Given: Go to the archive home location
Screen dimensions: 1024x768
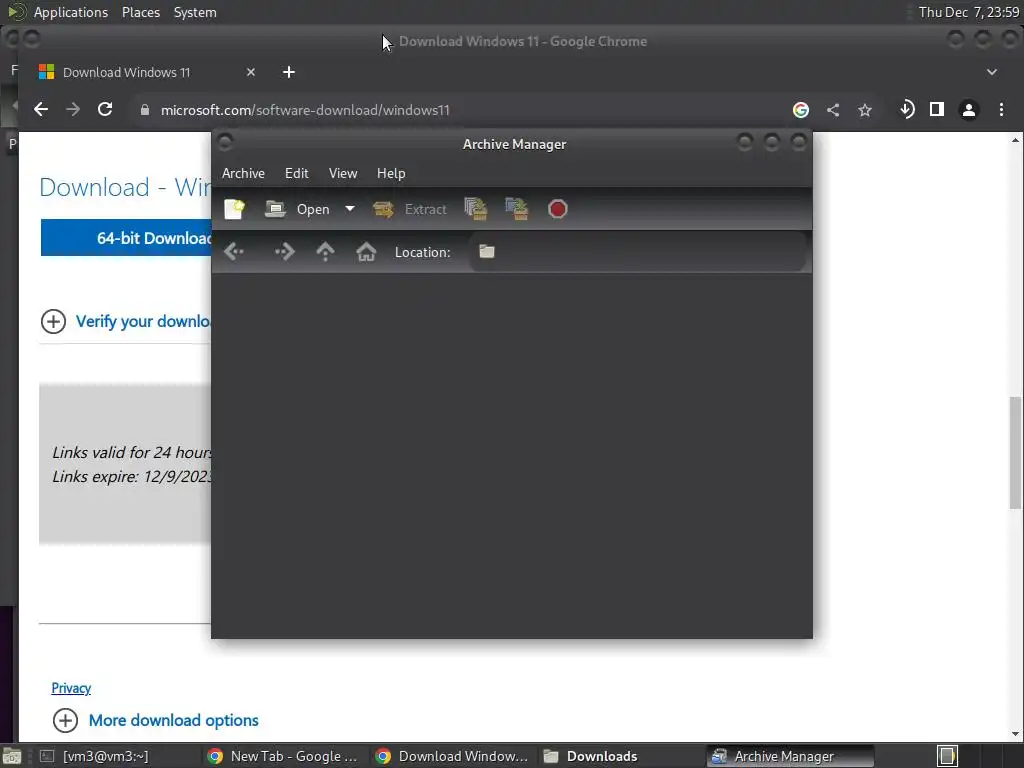Looking at the screenshot, I should (x=366, y=251).
